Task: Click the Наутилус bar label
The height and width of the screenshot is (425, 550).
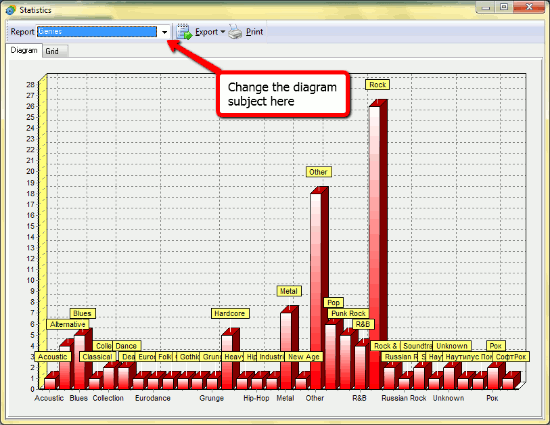Action: click(x=469, y=357)
